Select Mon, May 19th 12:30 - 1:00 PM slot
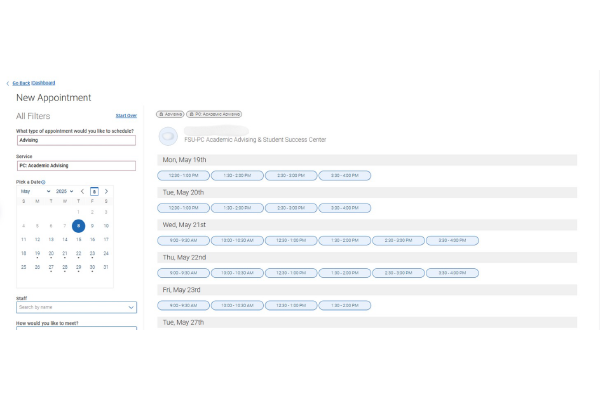This screenshot has width=600, height=400. (183, 175)
